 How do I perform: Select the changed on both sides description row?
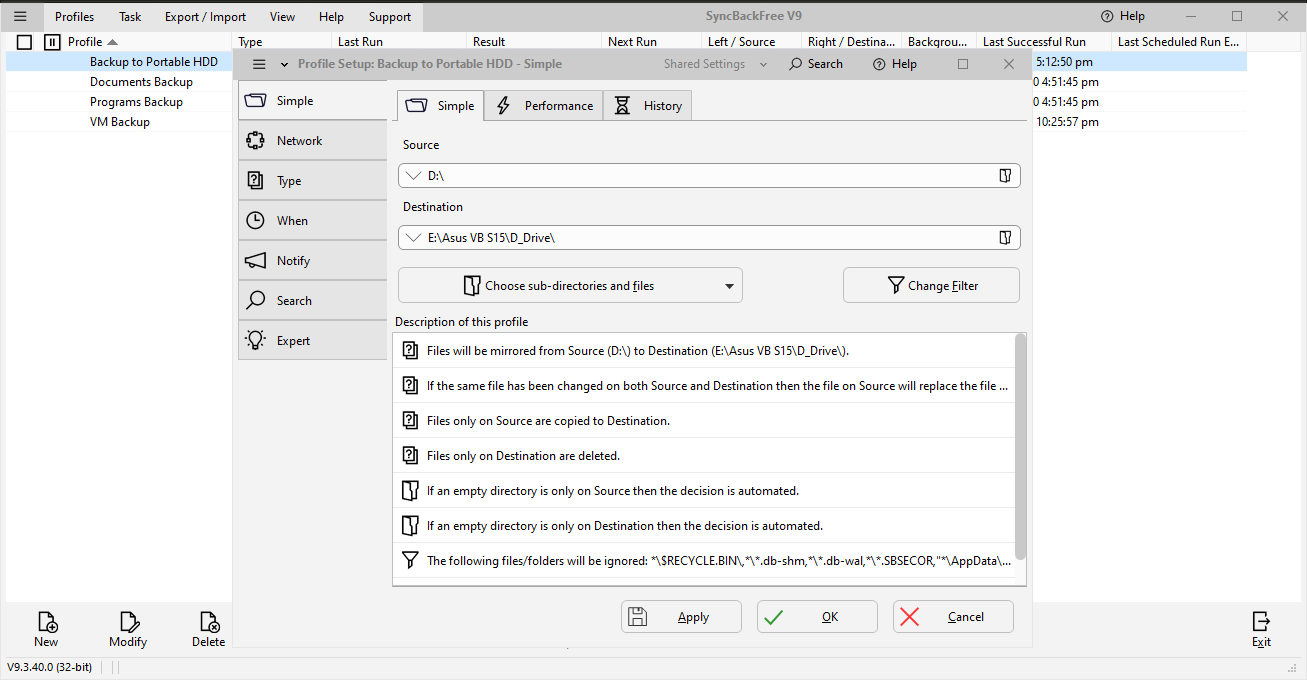[x=704, y=386]
